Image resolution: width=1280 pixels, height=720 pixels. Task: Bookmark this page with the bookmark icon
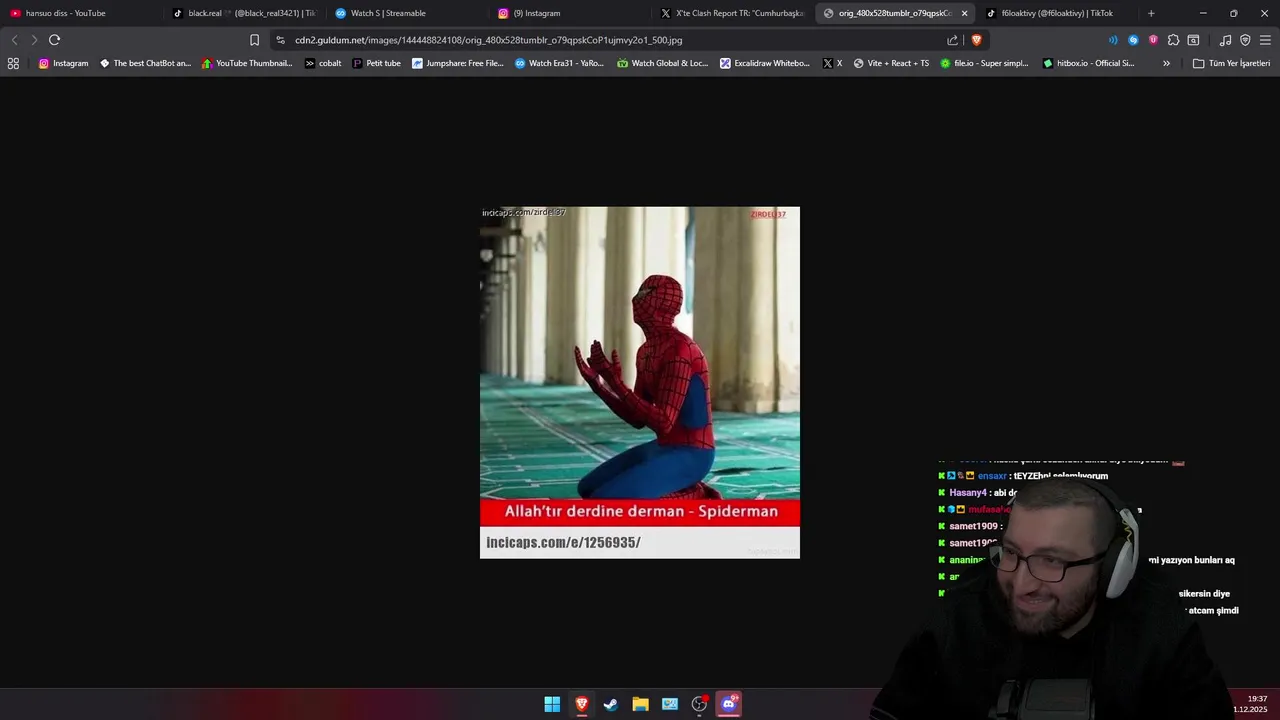click(x=254, y=40)
